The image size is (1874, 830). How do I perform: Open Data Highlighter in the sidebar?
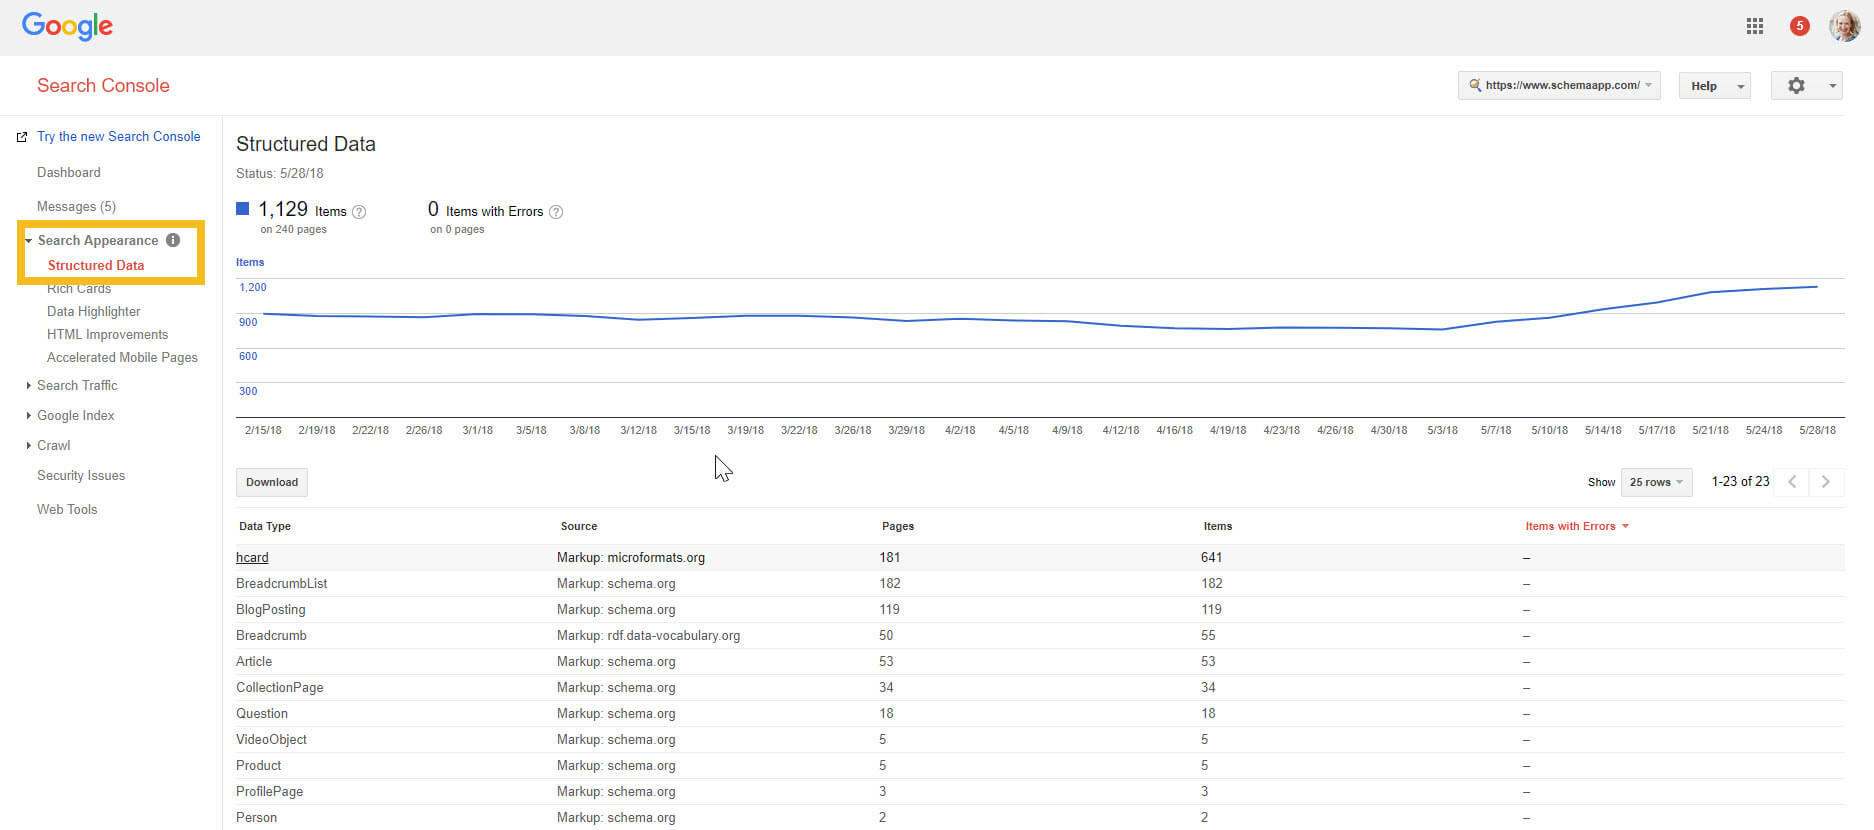(x=94, y=311)
